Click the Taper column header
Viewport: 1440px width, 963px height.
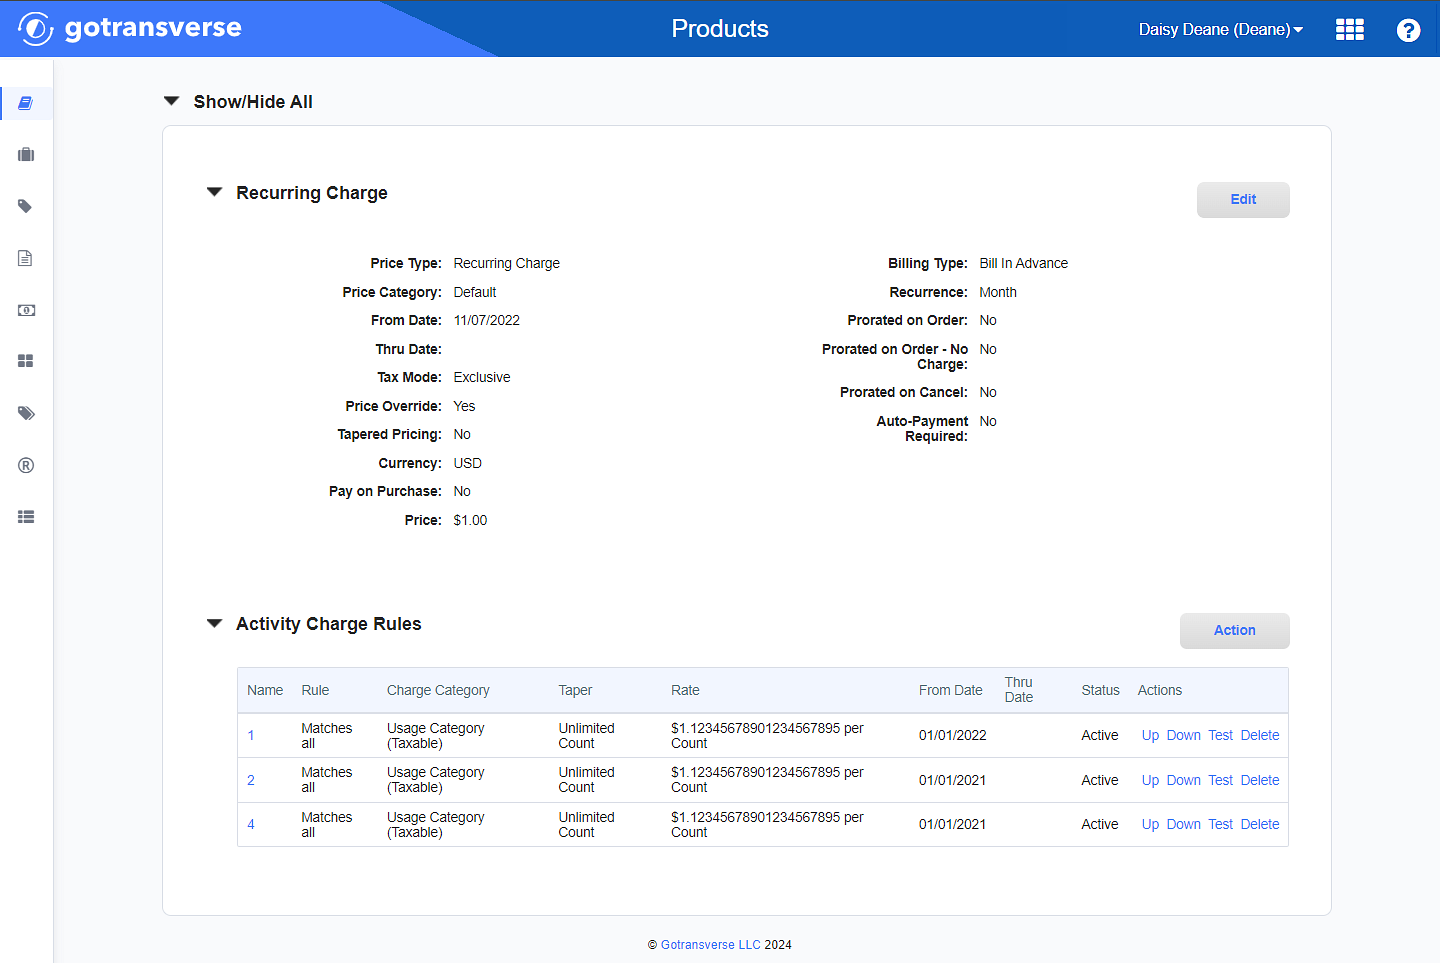(x=575, y=690)
